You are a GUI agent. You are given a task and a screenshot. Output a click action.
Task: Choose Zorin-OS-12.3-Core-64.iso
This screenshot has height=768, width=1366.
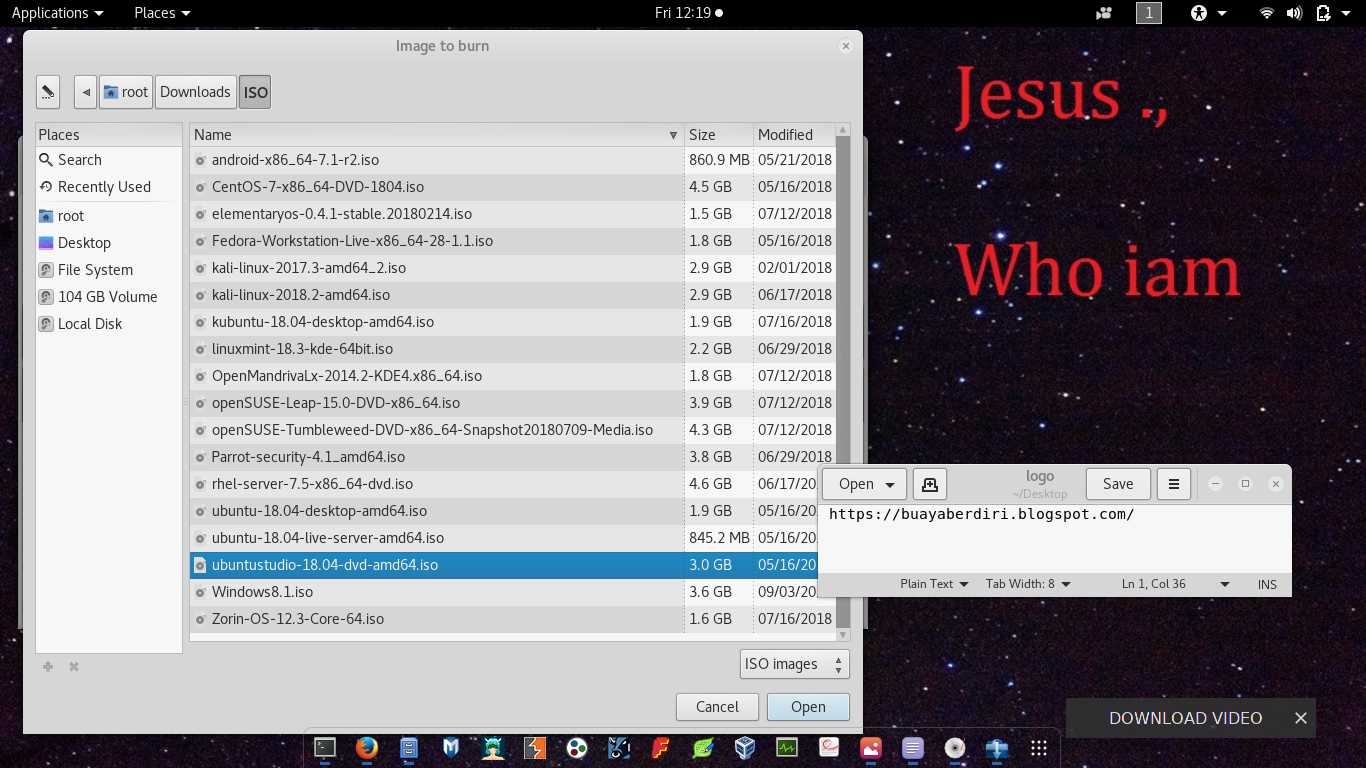click(x=513, y=619)
